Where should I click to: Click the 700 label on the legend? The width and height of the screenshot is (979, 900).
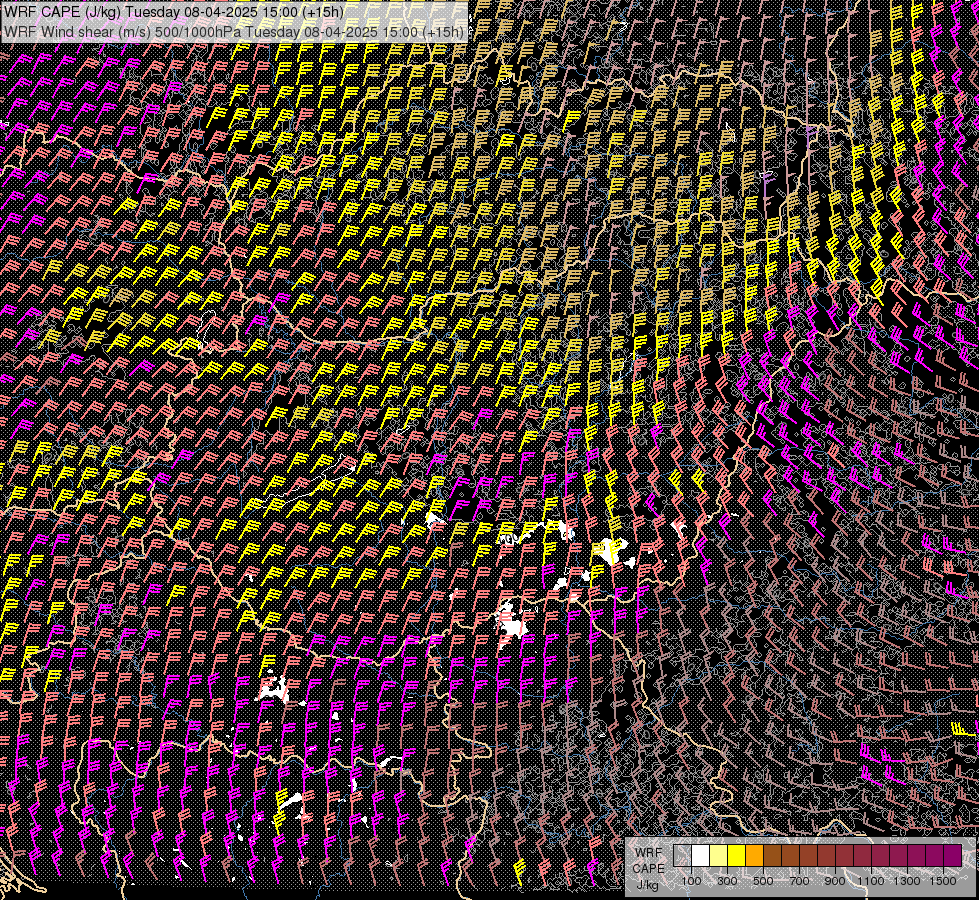(x=799, y=881)
